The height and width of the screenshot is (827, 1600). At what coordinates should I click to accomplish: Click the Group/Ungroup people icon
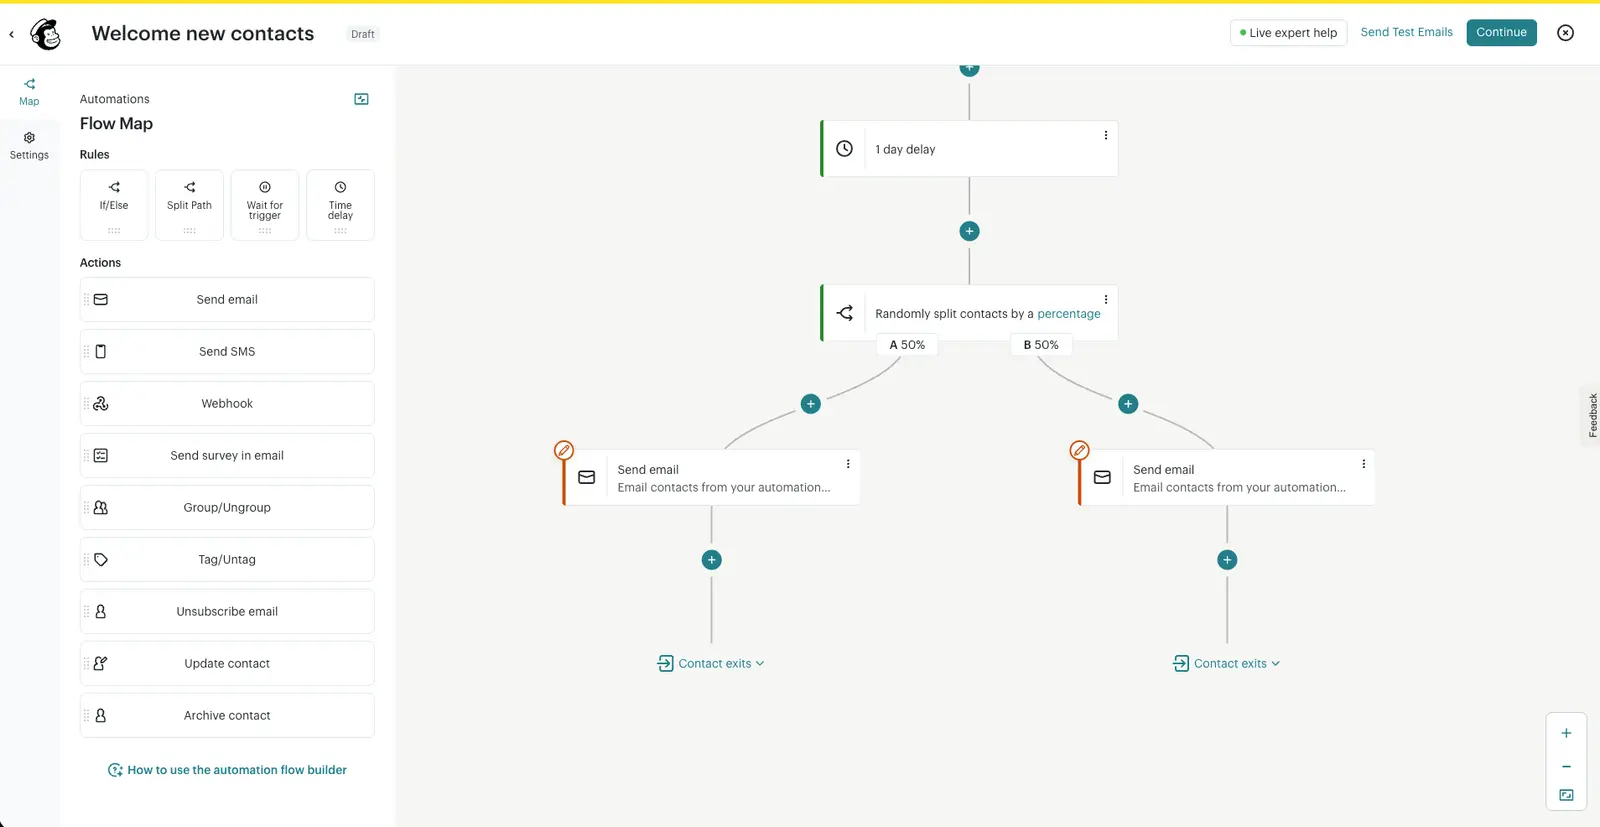(100, 507)
